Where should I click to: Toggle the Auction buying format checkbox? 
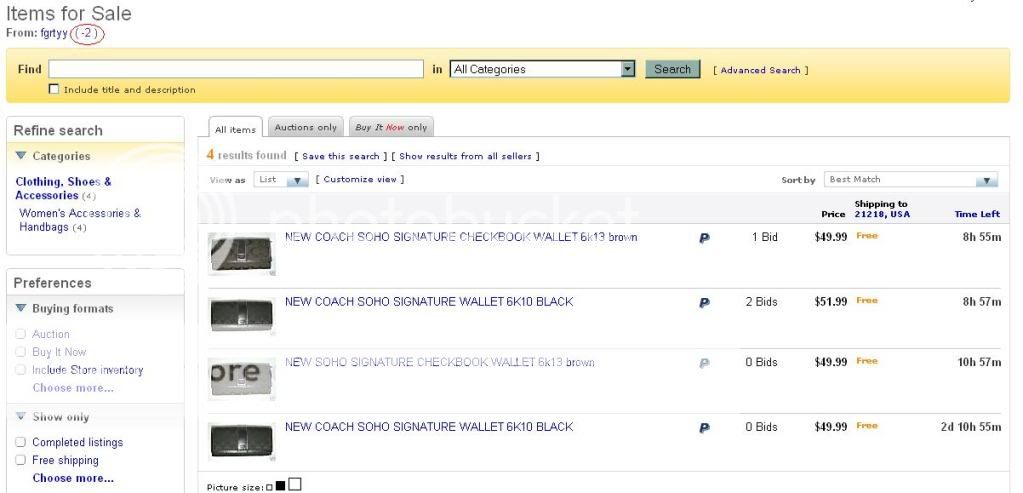coord(20,334)
